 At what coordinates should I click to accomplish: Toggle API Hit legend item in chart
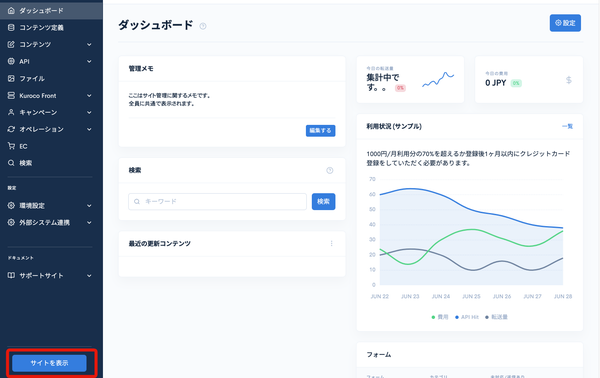(466, 317)
